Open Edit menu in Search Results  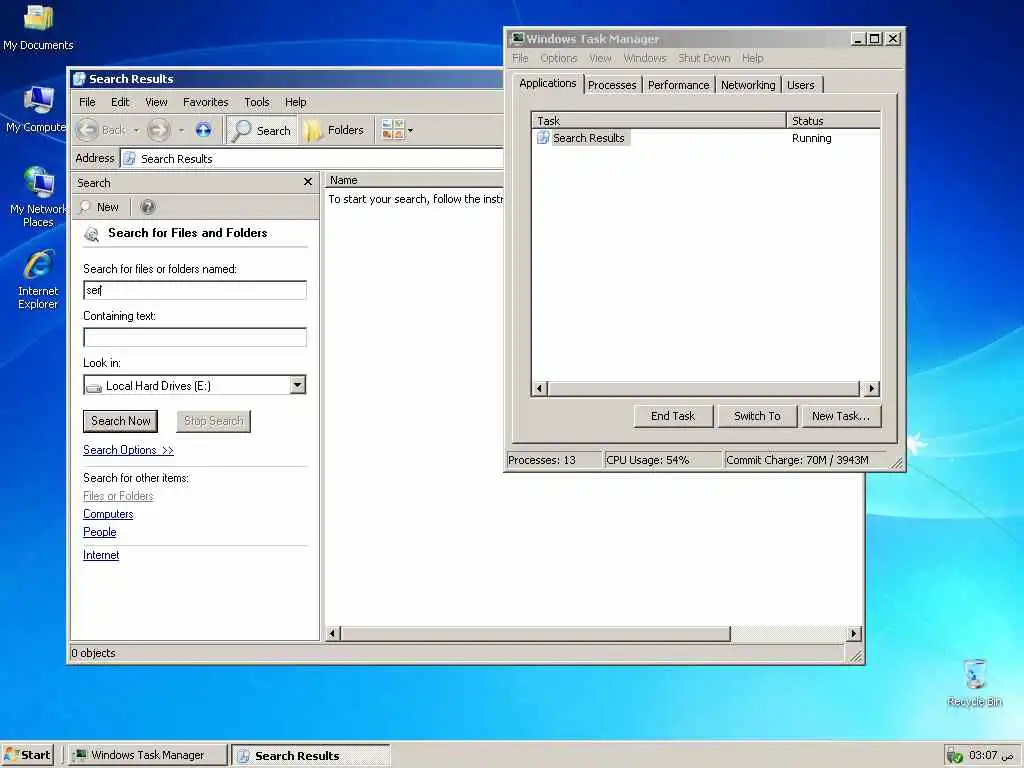click(120, 103)
